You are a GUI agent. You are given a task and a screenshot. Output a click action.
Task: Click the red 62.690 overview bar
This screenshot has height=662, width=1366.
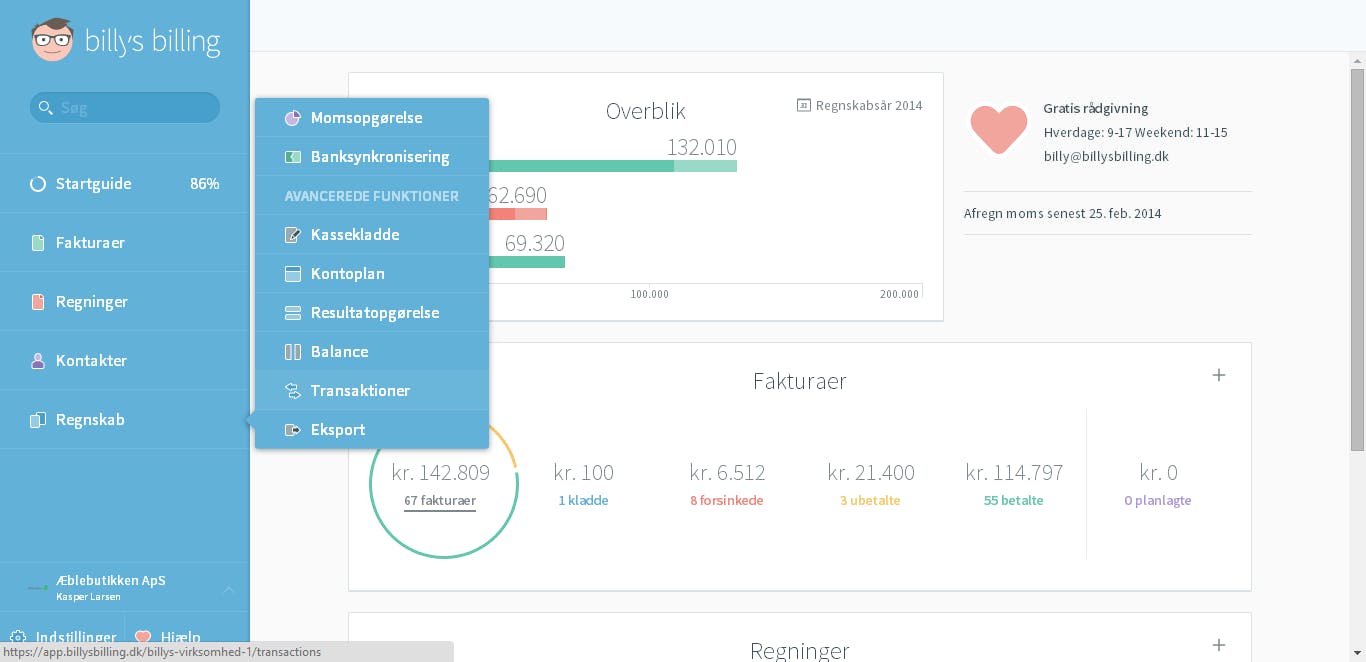click(518, 213)
